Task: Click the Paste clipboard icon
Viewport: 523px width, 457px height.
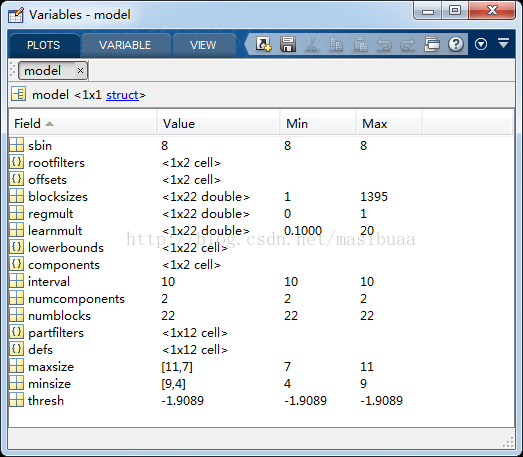Action: coord(360,45)
